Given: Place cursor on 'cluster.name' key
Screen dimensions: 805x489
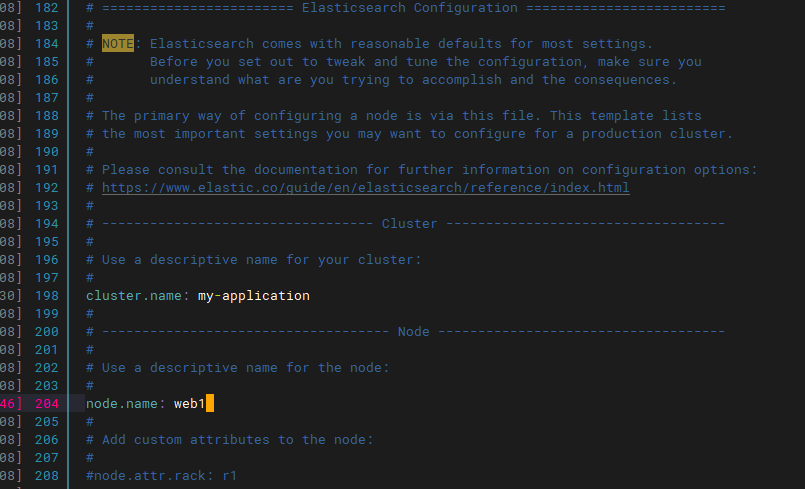Looking at the screenshot, I should click(x=133, y=295).
